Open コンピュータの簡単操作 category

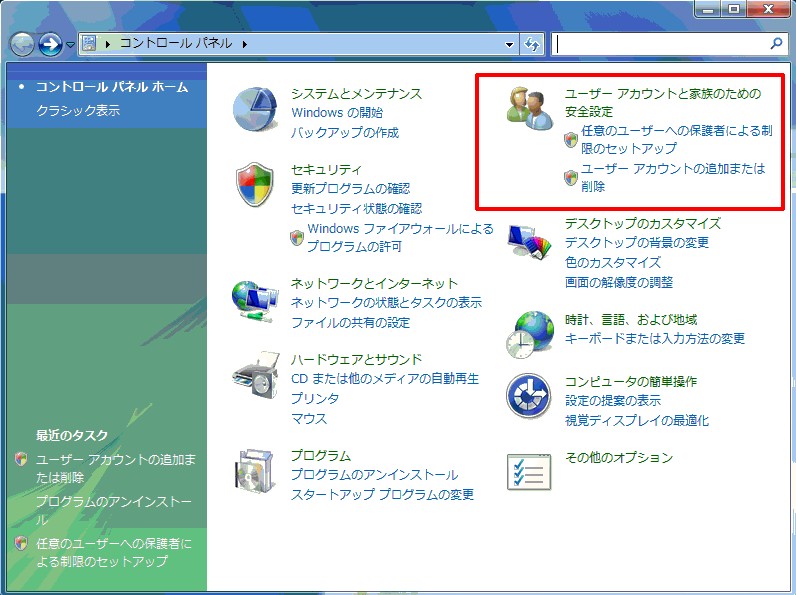point(631,381)
